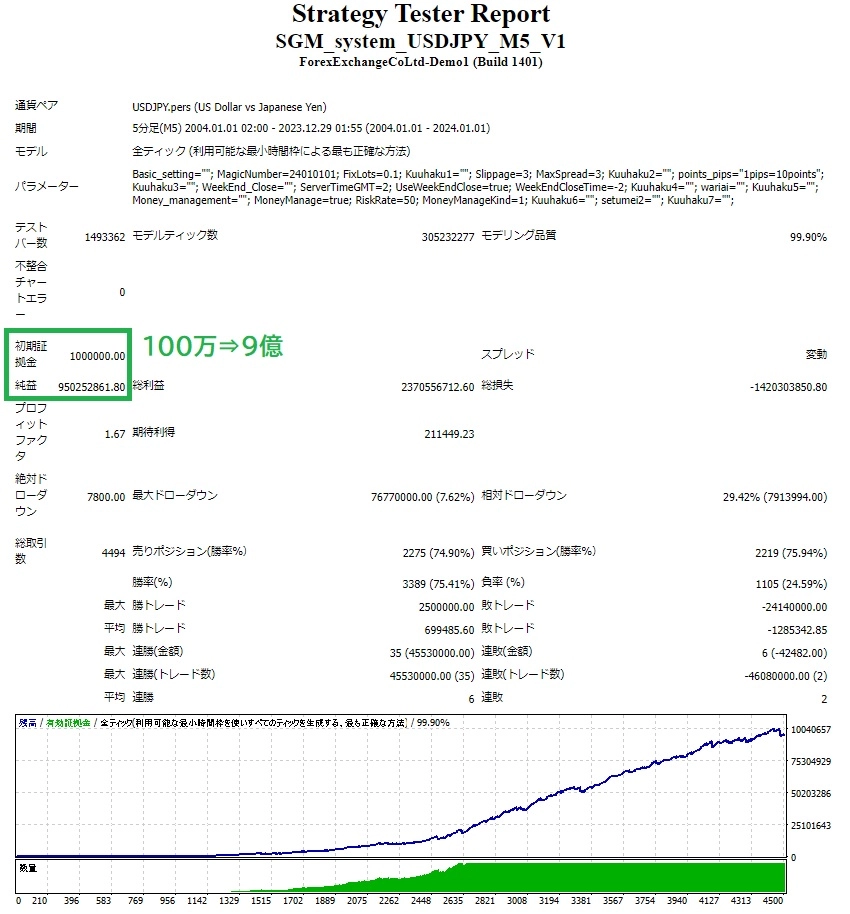Screen dimensions: 850x914
Task: Select the 5分足(M5) period value
Action: [x=311, y=128]
